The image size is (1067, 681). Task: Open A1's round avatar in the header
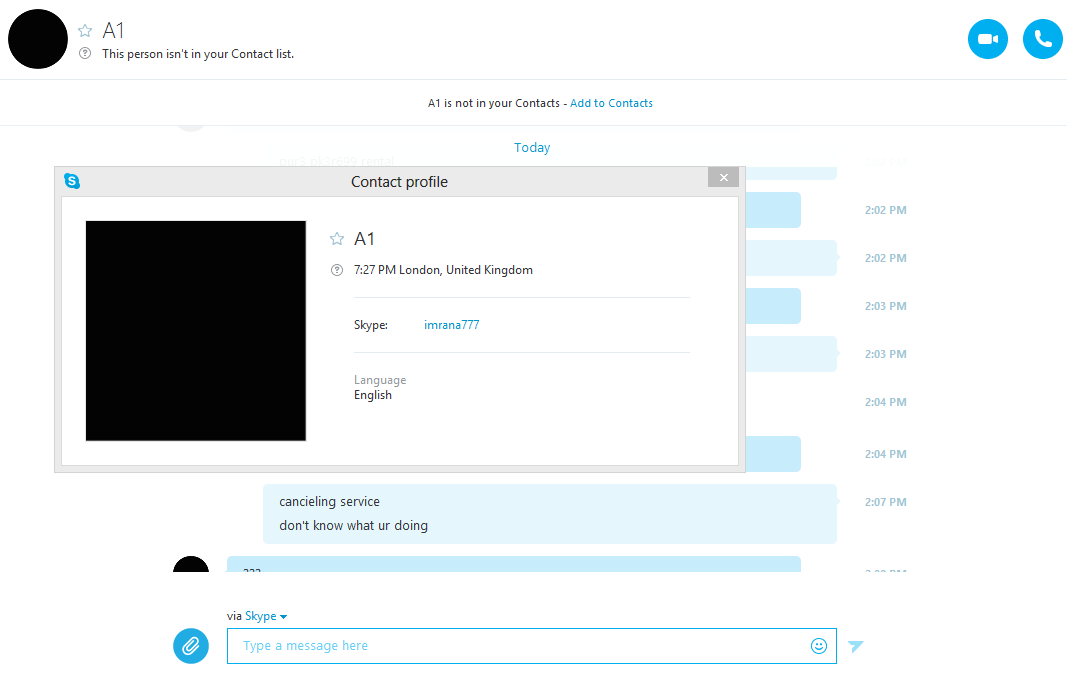tap(38, 39)
